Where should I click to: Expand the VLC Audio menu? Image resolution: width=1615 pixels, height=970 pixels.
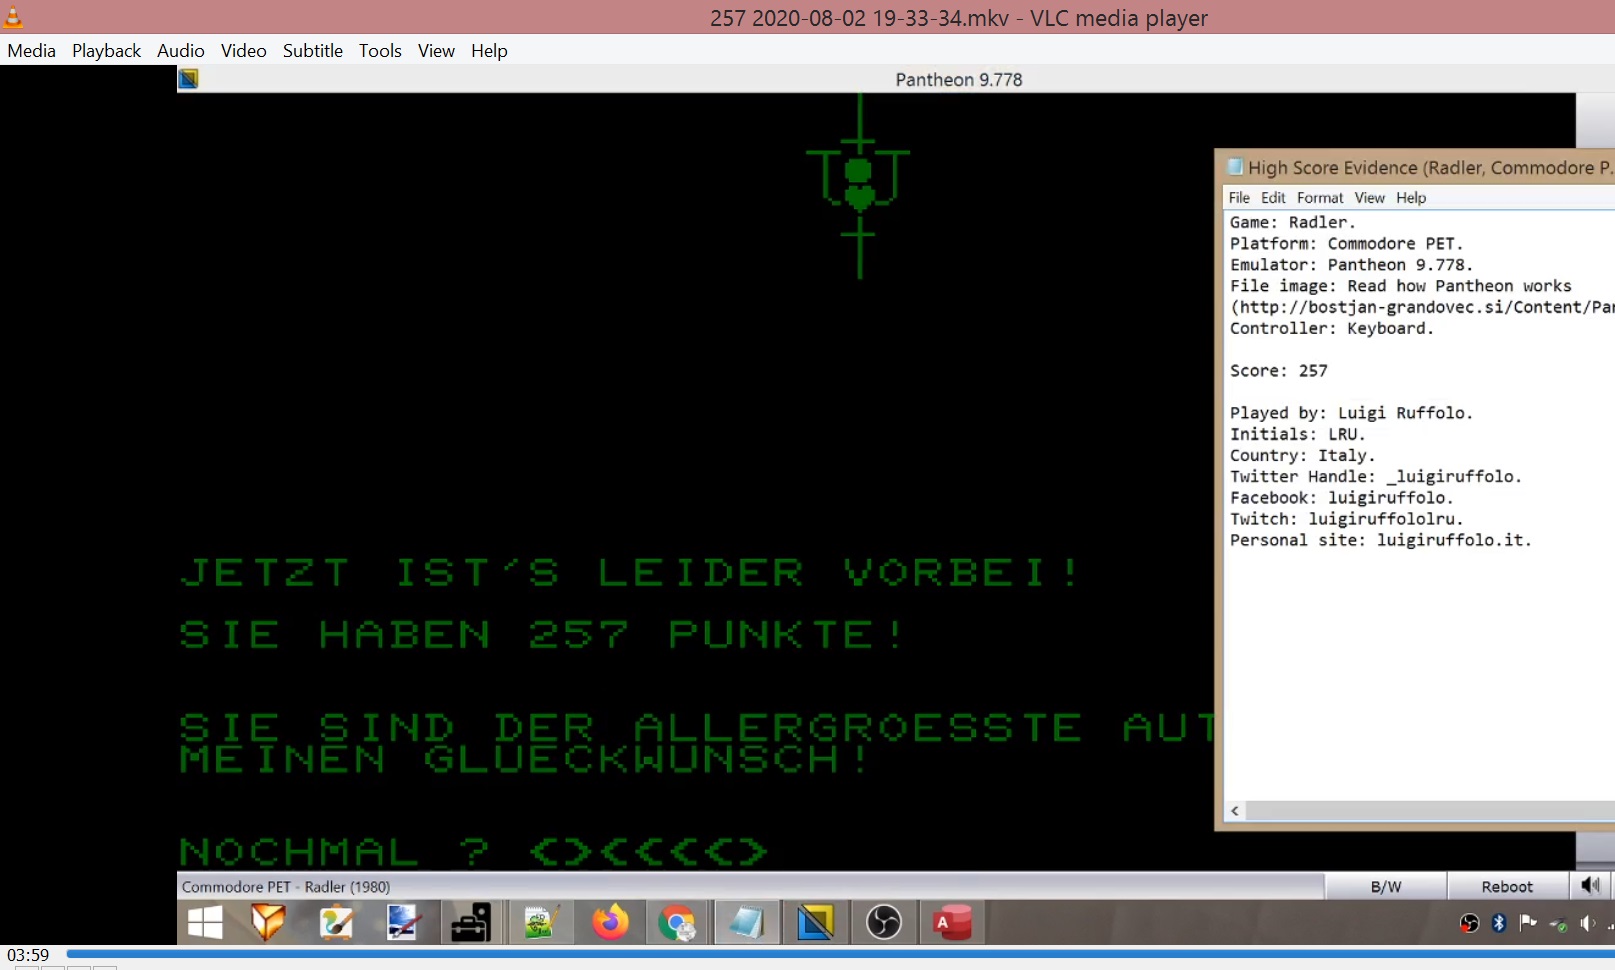pyautogui.click(x=180, y=51)
